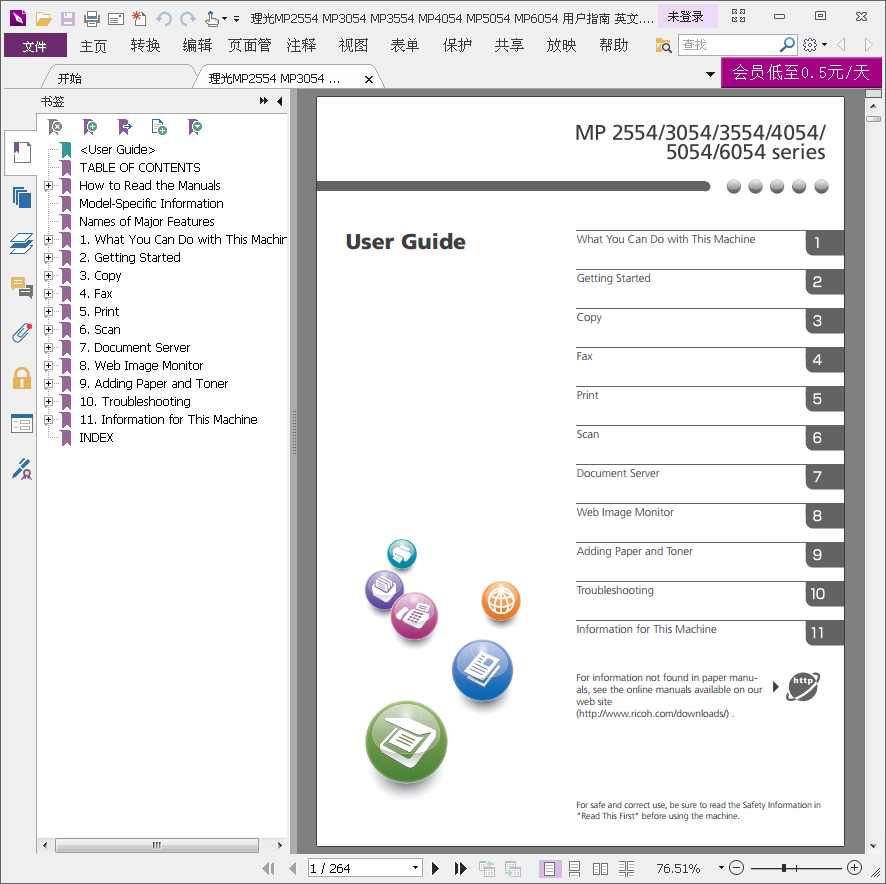Open the digital signatures panel
This screenshot has width=886, height=884.
pyautogui.click(x=21, y=469)
